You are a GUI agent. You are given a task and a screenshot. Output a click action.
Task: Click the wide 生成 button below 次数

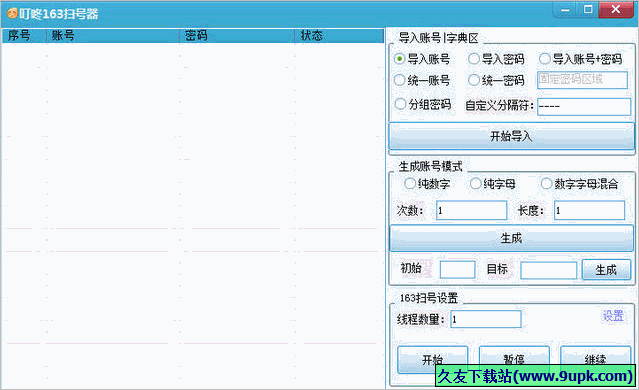pyautogui.click(x=511, y=238)
